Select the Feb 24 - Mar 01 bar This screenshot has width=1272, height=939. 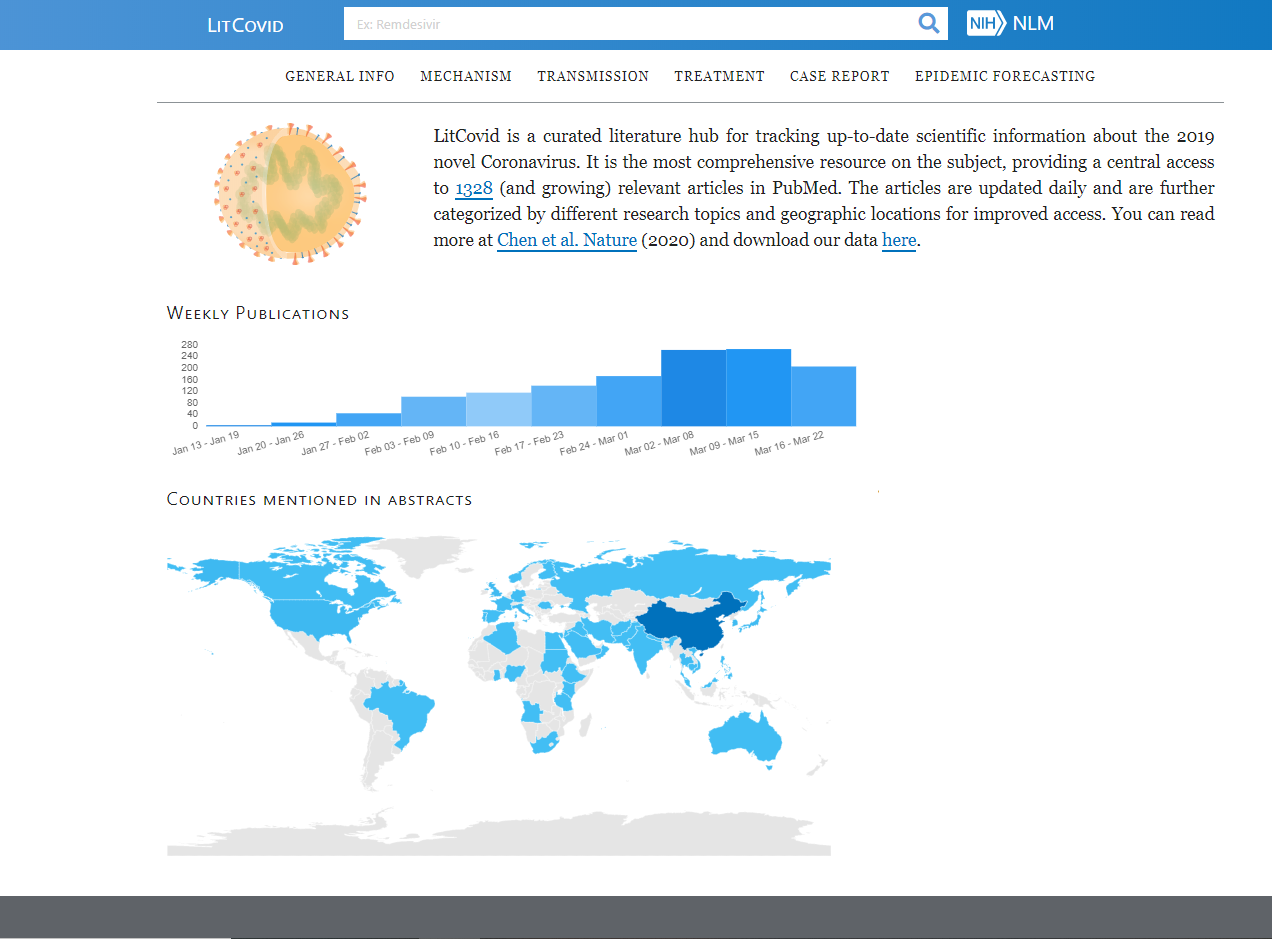click(628, 401)
